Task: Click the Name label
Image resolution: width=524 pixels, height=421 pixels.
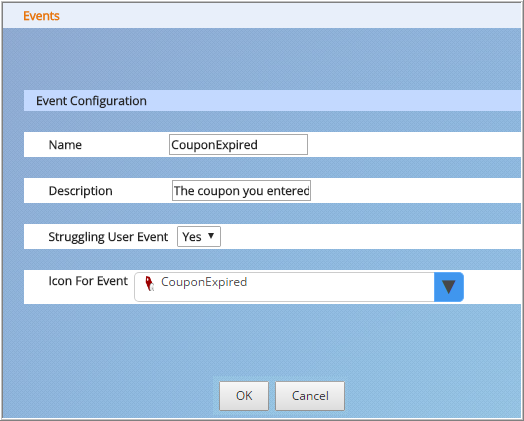Action: 65,145
